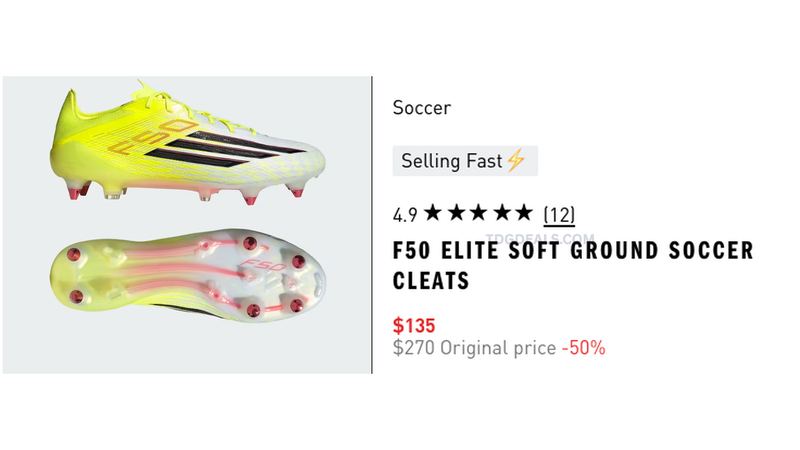Viewport: 800px width, 450px height.
Task: Click the F50 logo on the soleplate
Action: point(265,265)
